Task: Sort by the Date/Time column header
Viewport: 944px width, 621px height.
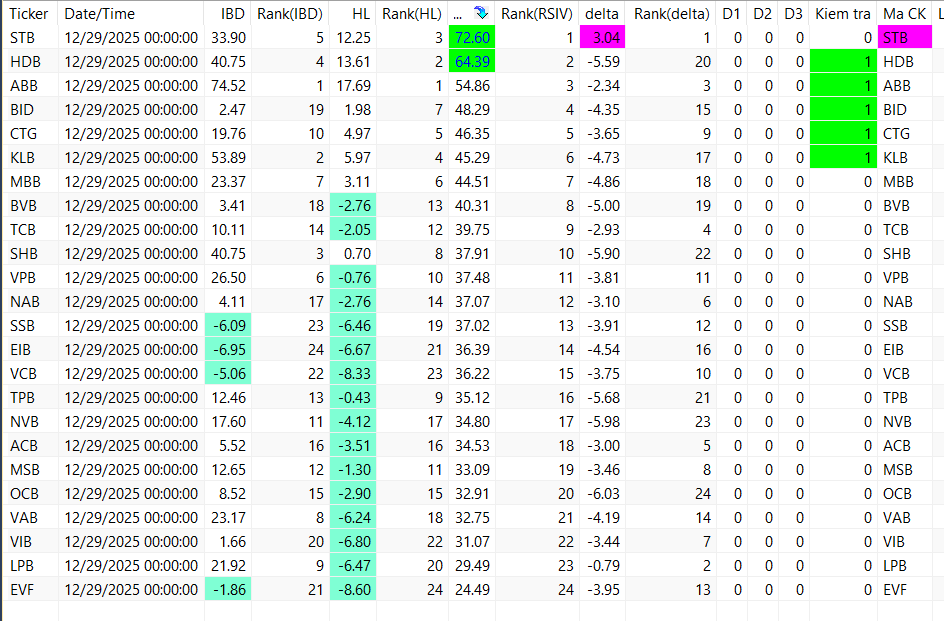Action: pyautogui.click(x=131, y=13)
